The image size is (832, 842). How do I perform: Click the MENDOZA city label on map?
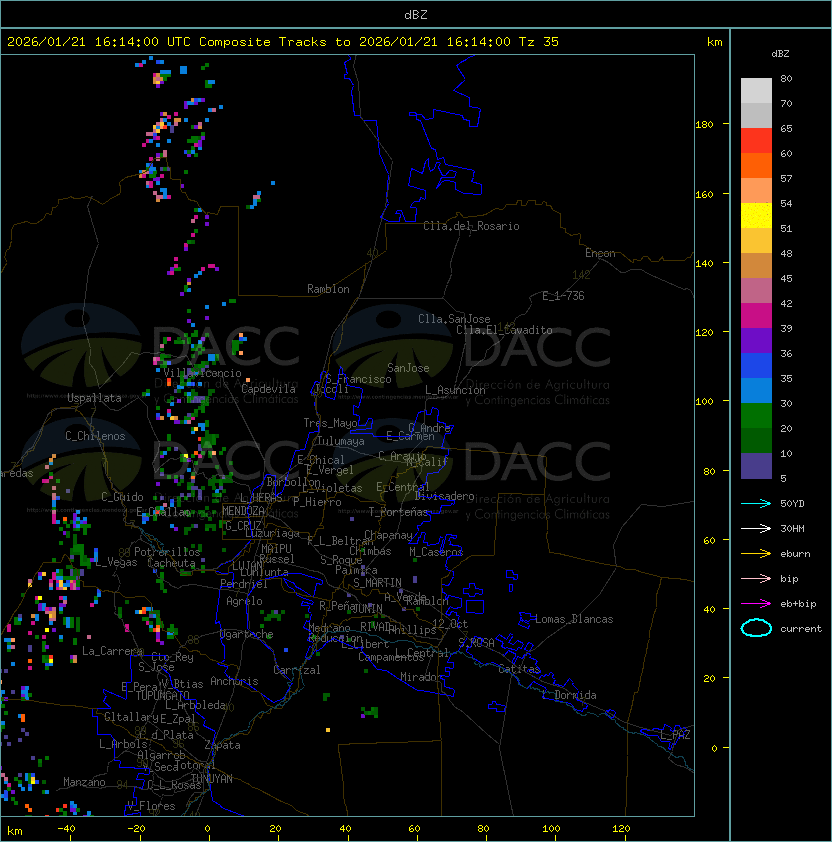pos(244,511)
